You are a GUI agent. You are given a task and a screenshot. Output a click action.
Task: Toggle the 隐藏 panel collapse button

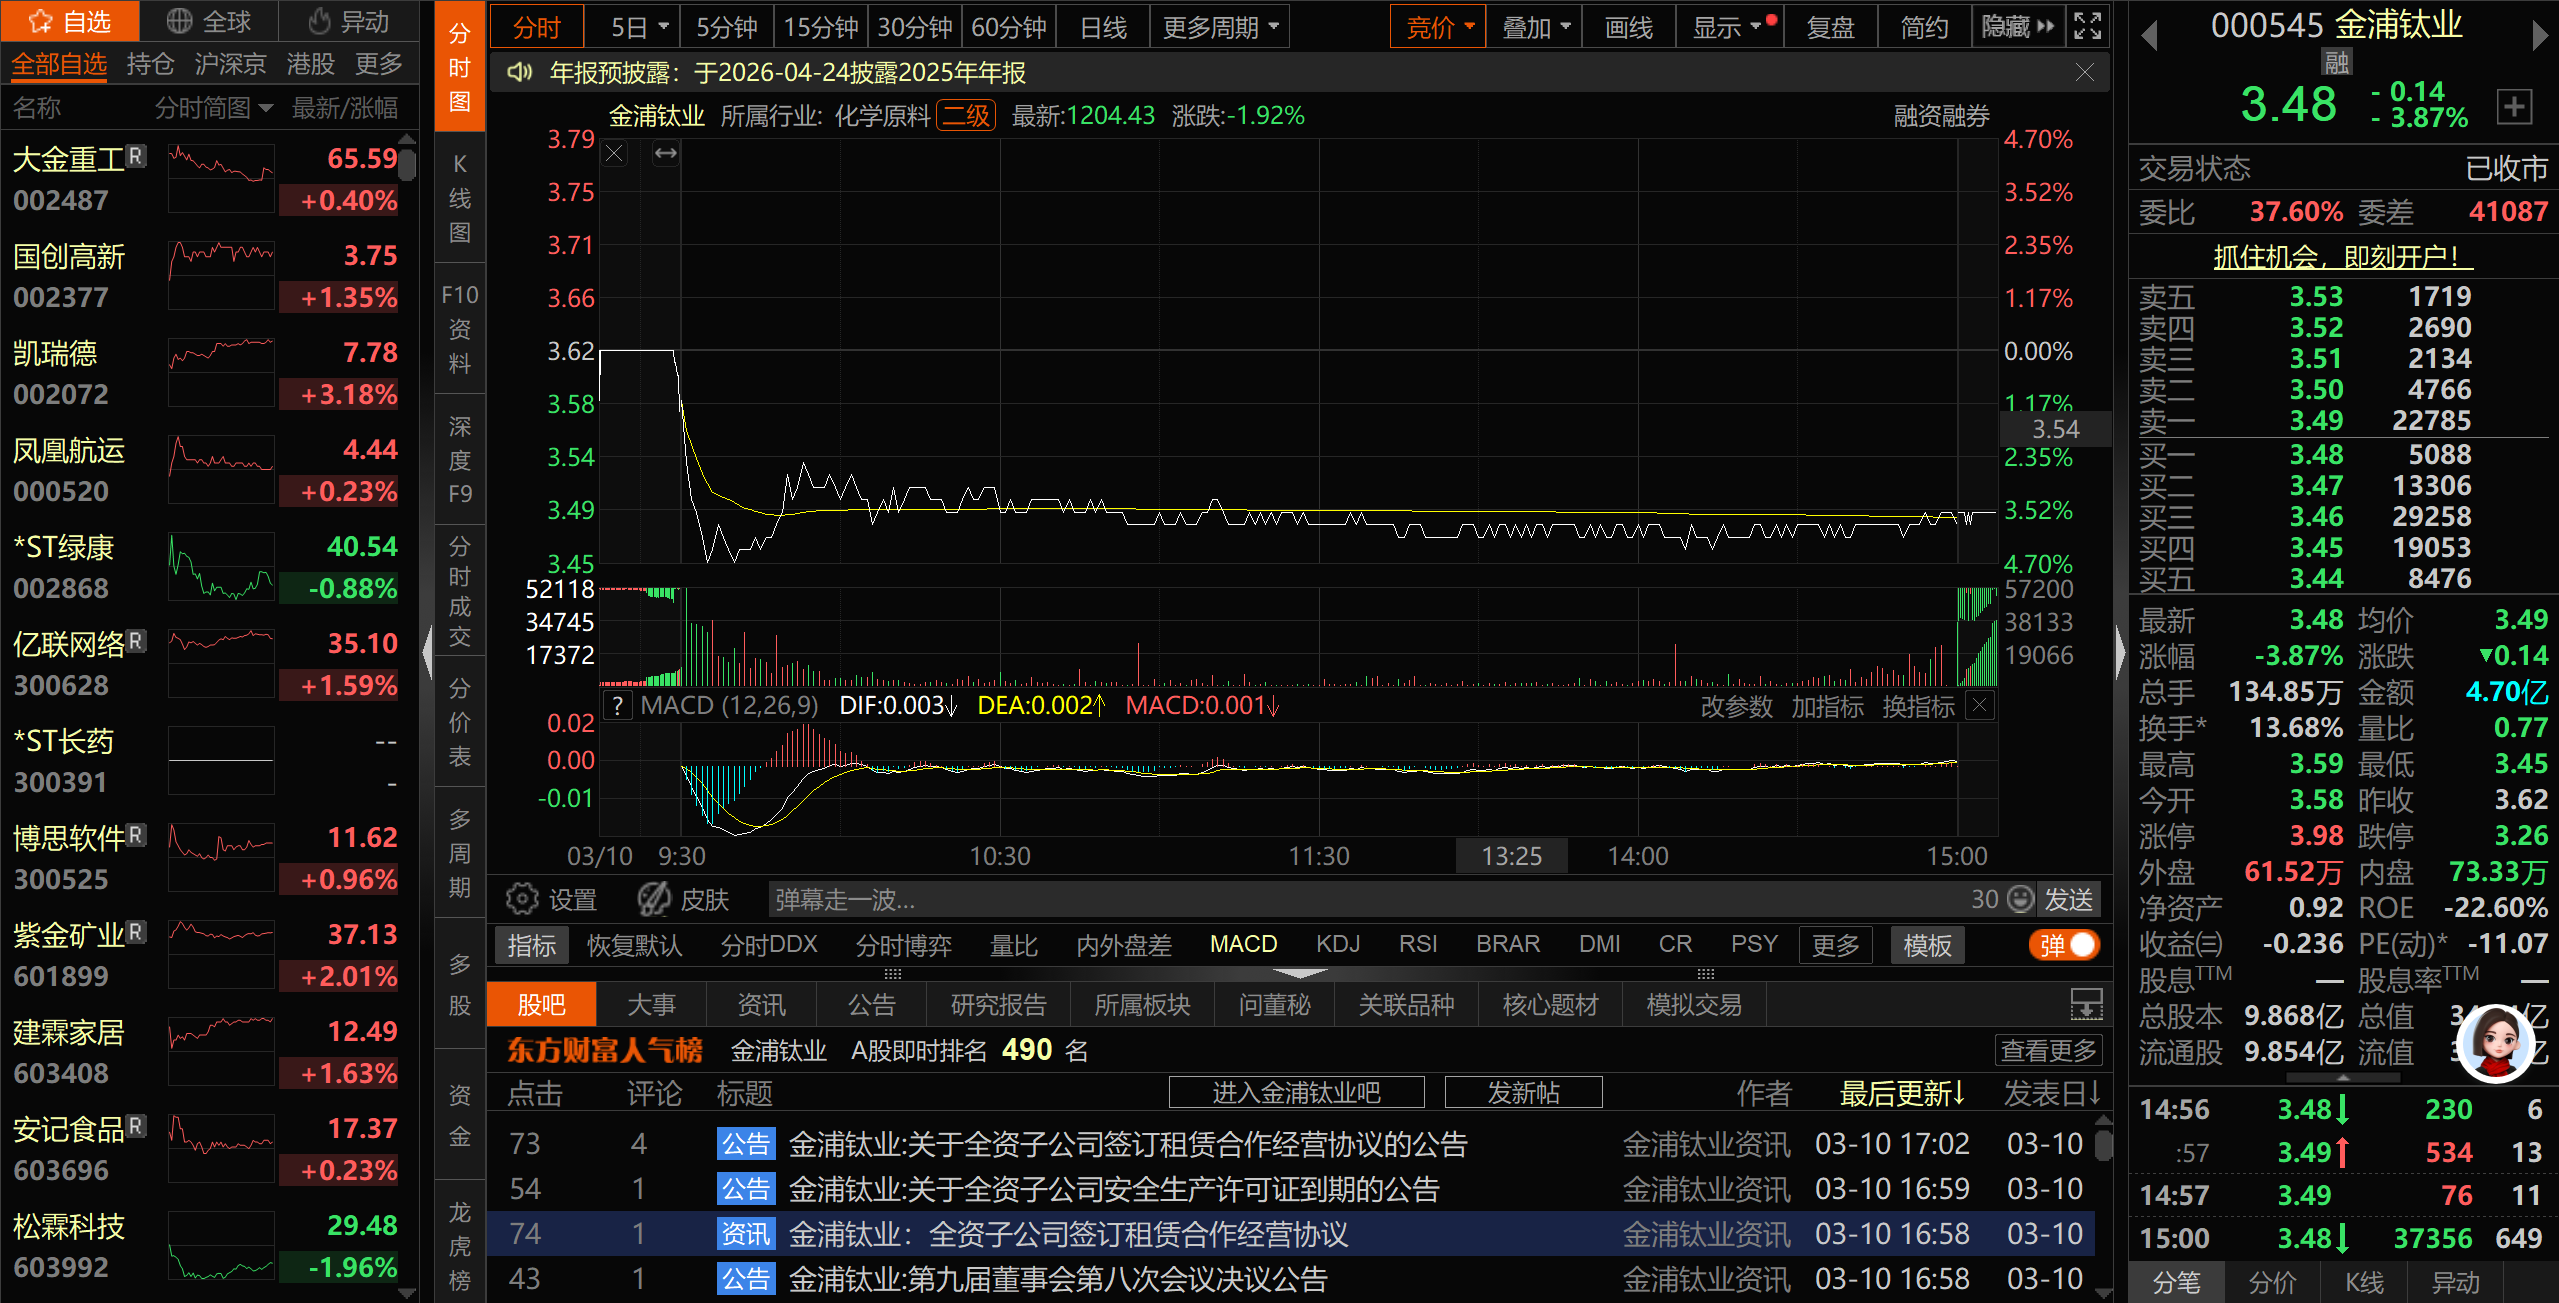(2018, 27)
